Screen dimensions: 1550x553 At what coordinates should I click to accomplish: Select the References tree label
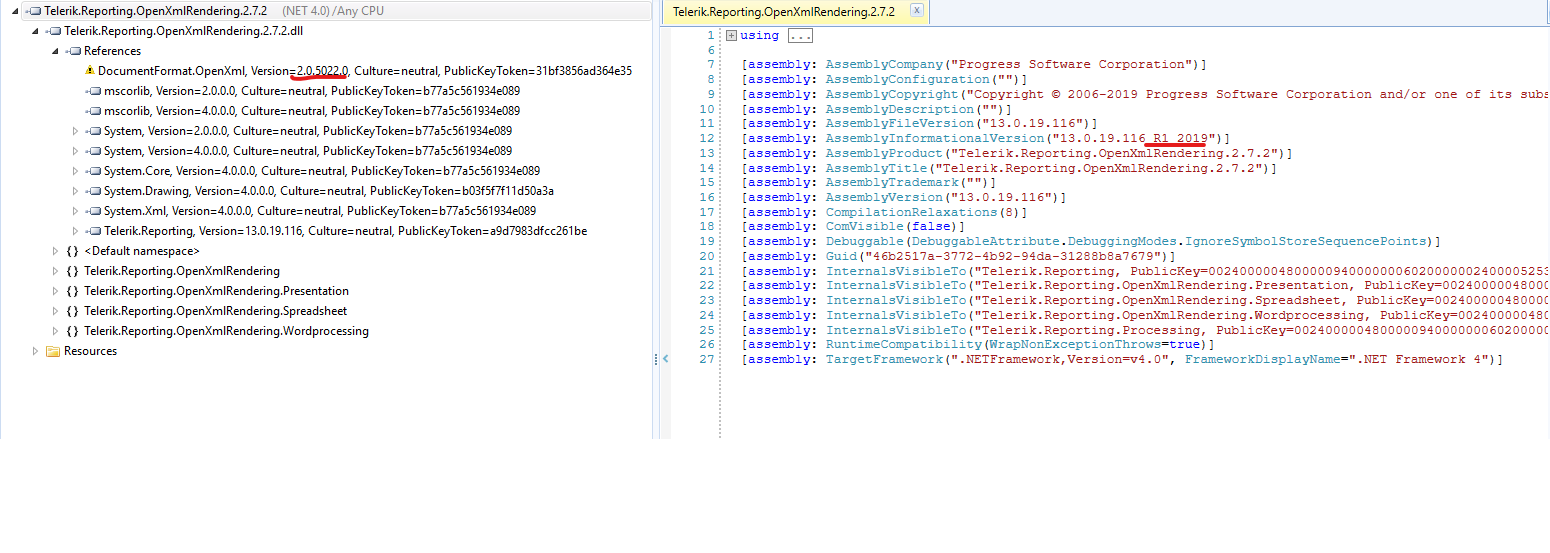click(112, 51)
